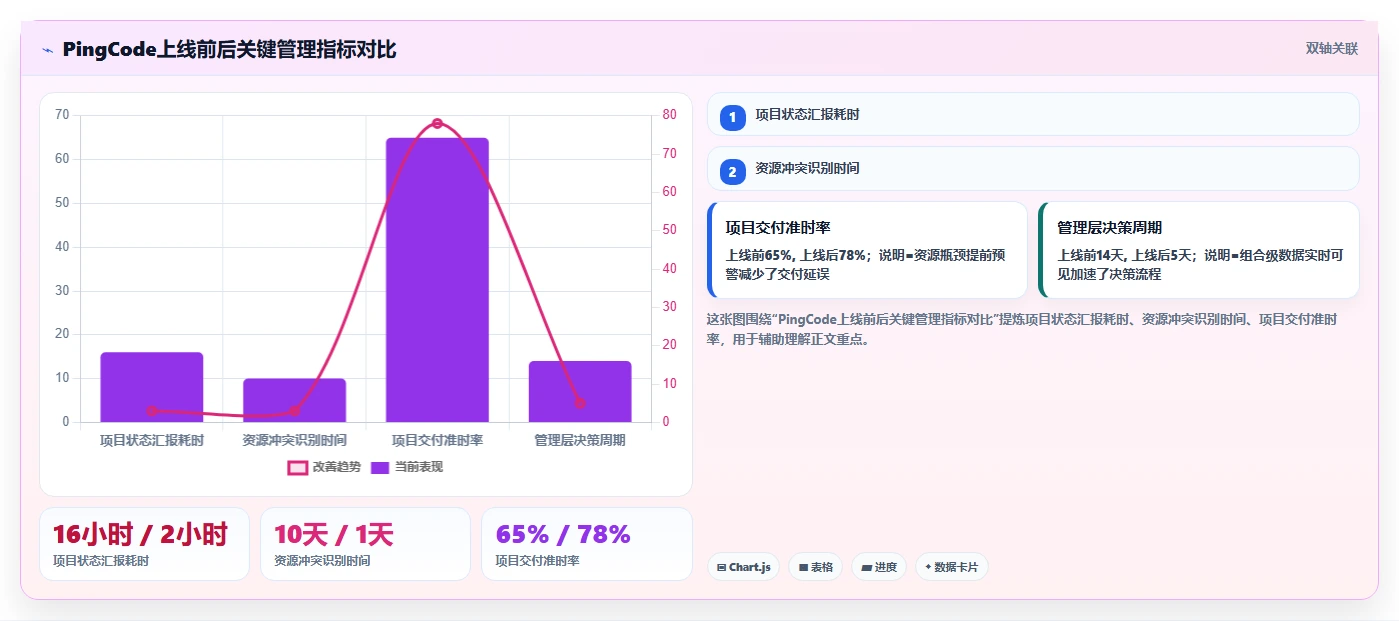The image size is (1399, 621).
Task: Click the x-axis label 管理层决策周期
Action: (580, 440)
